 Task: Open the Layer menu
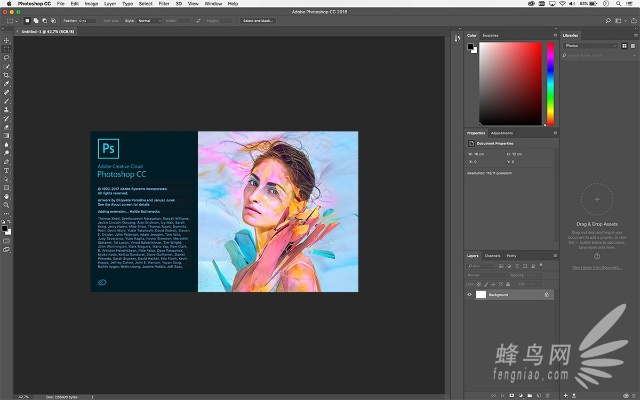[x=110, y=3]
